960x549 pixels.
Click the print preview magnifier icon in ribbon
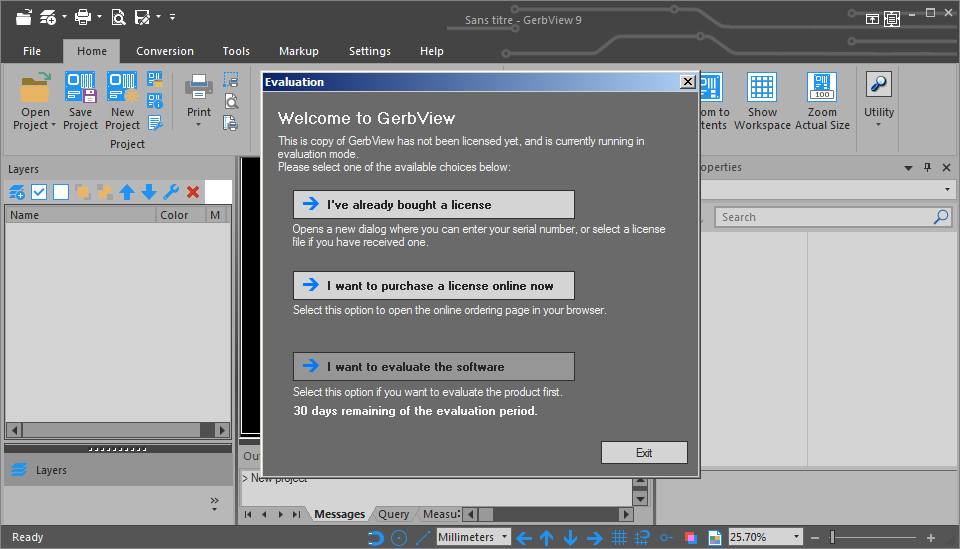(x=231, y=101)
